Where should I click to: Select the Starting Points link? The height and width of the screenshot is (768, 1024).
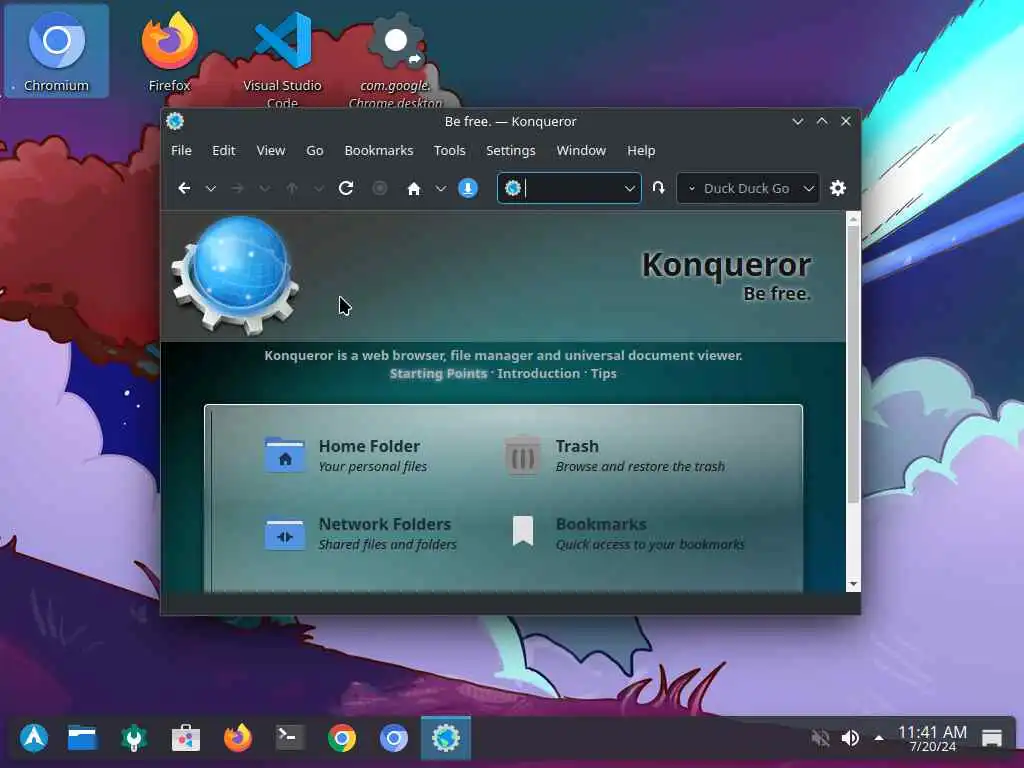point(438,374)
